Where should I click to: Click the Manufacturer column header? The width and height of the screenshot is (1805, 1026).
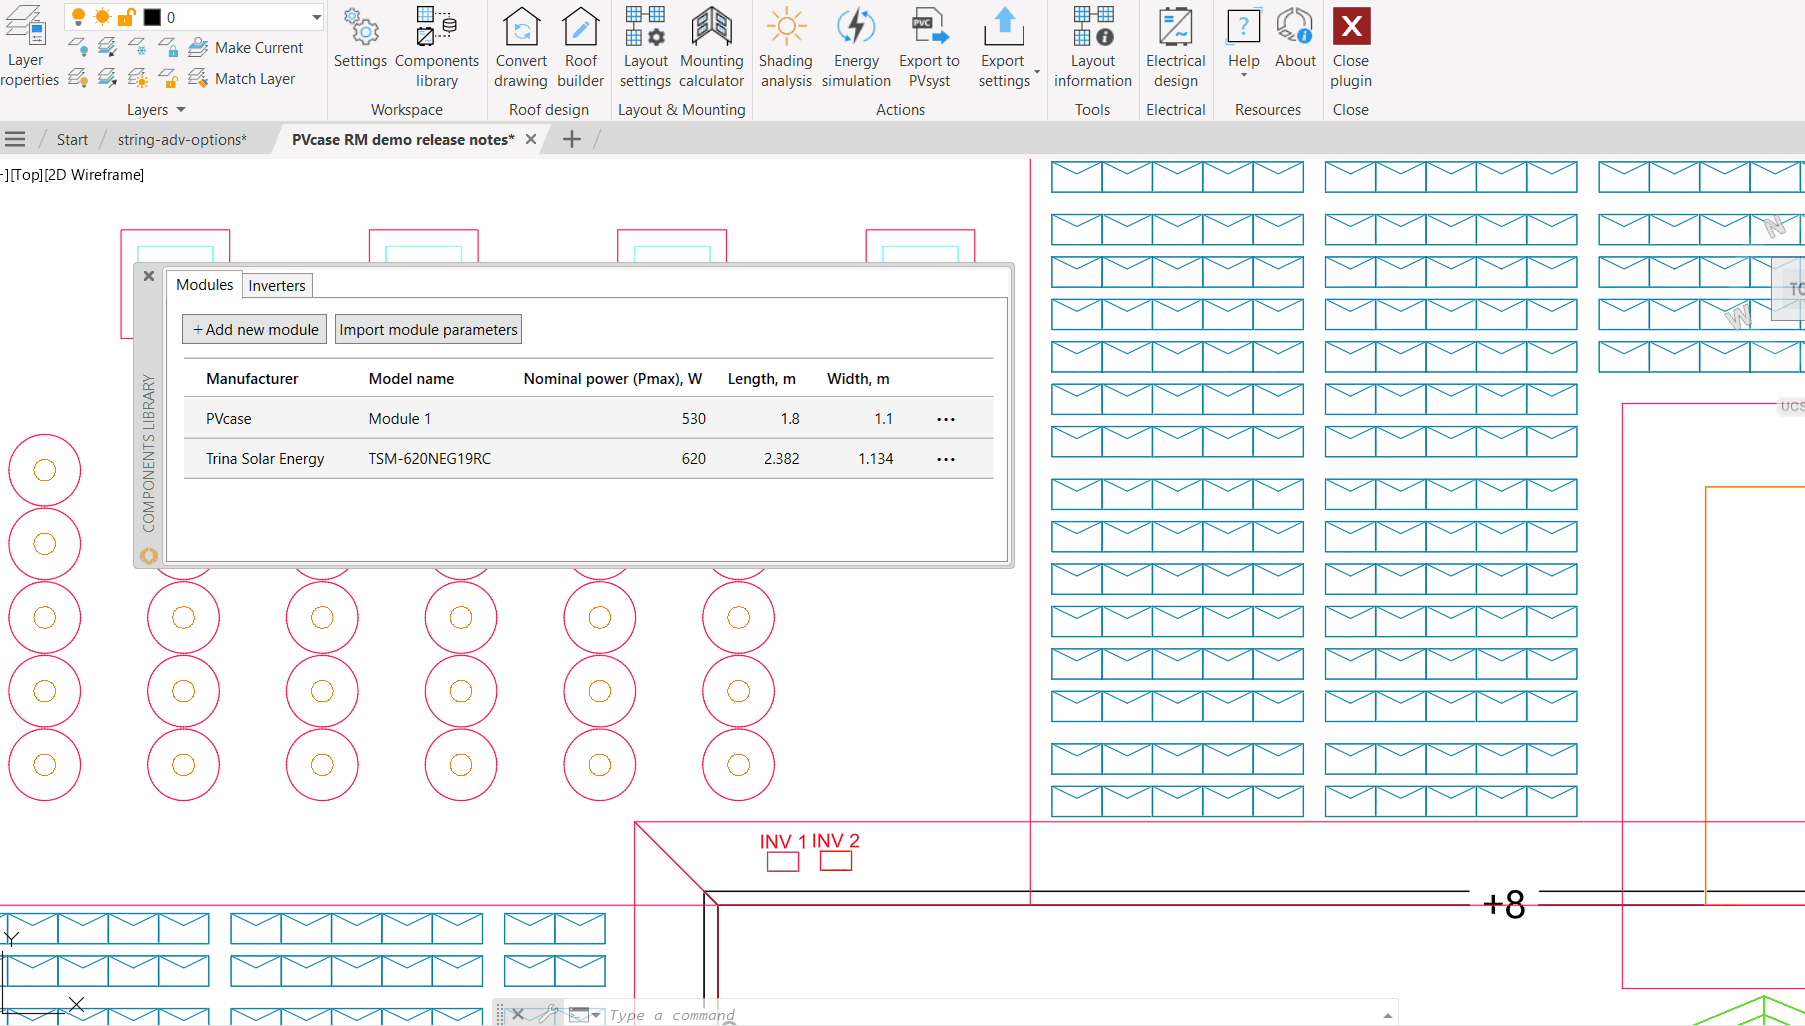(x=252, y=379)
